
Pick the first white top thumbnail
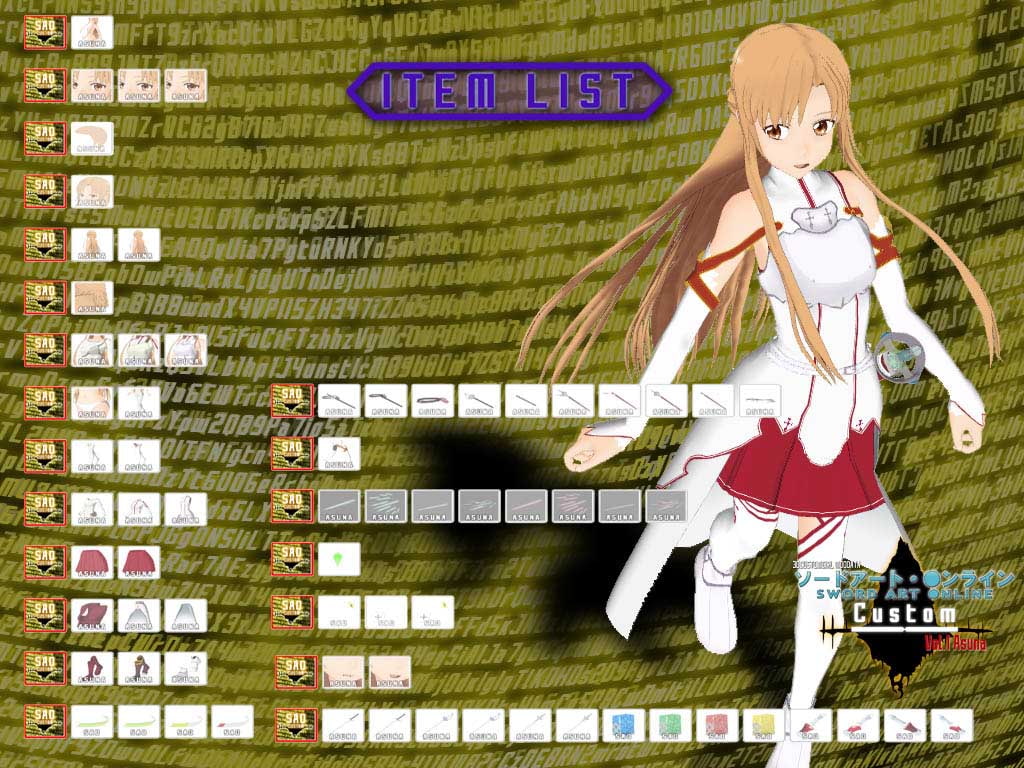pos(92,351)
